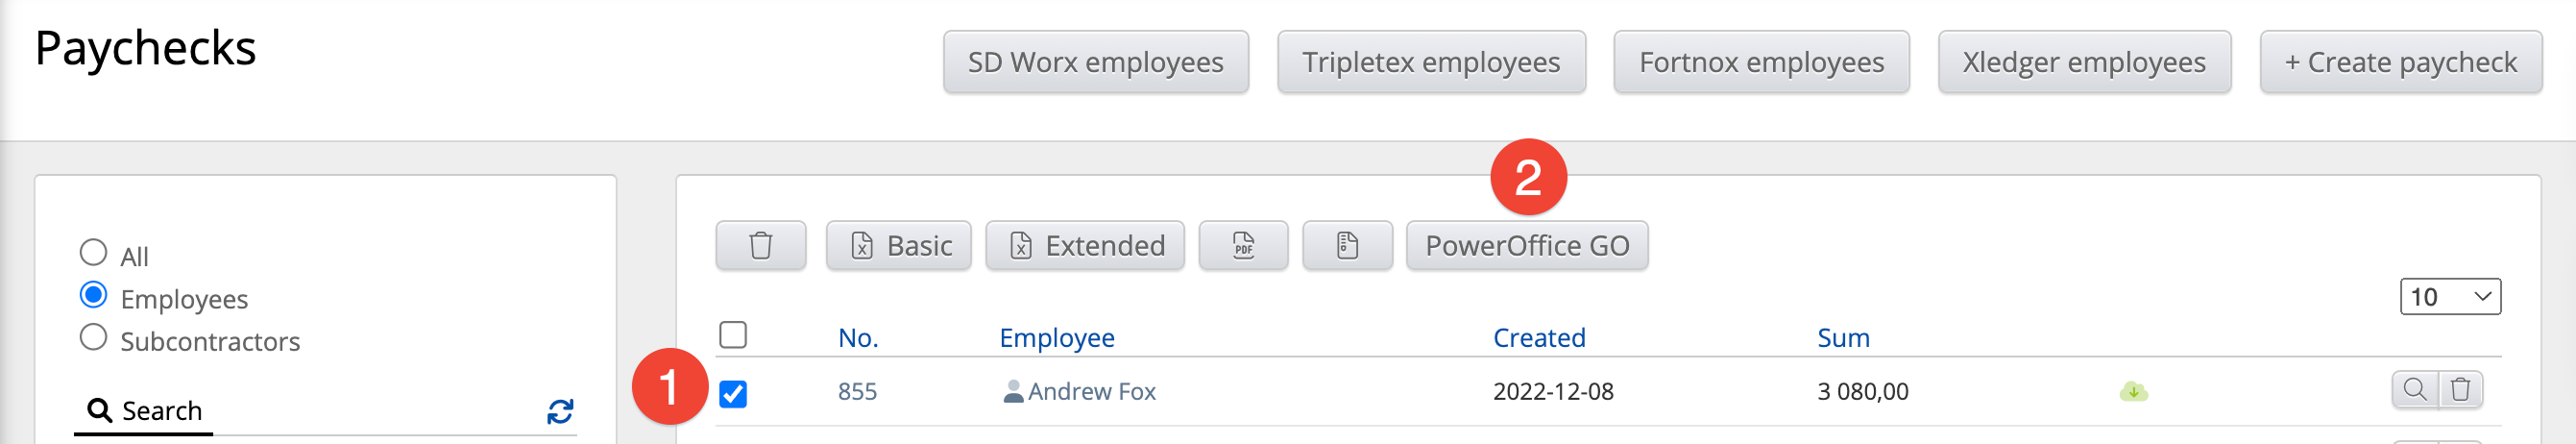Screen dimensions: 2576x444
Task: Export using the Extended Excel button
Action: (x=1084, y=245)
